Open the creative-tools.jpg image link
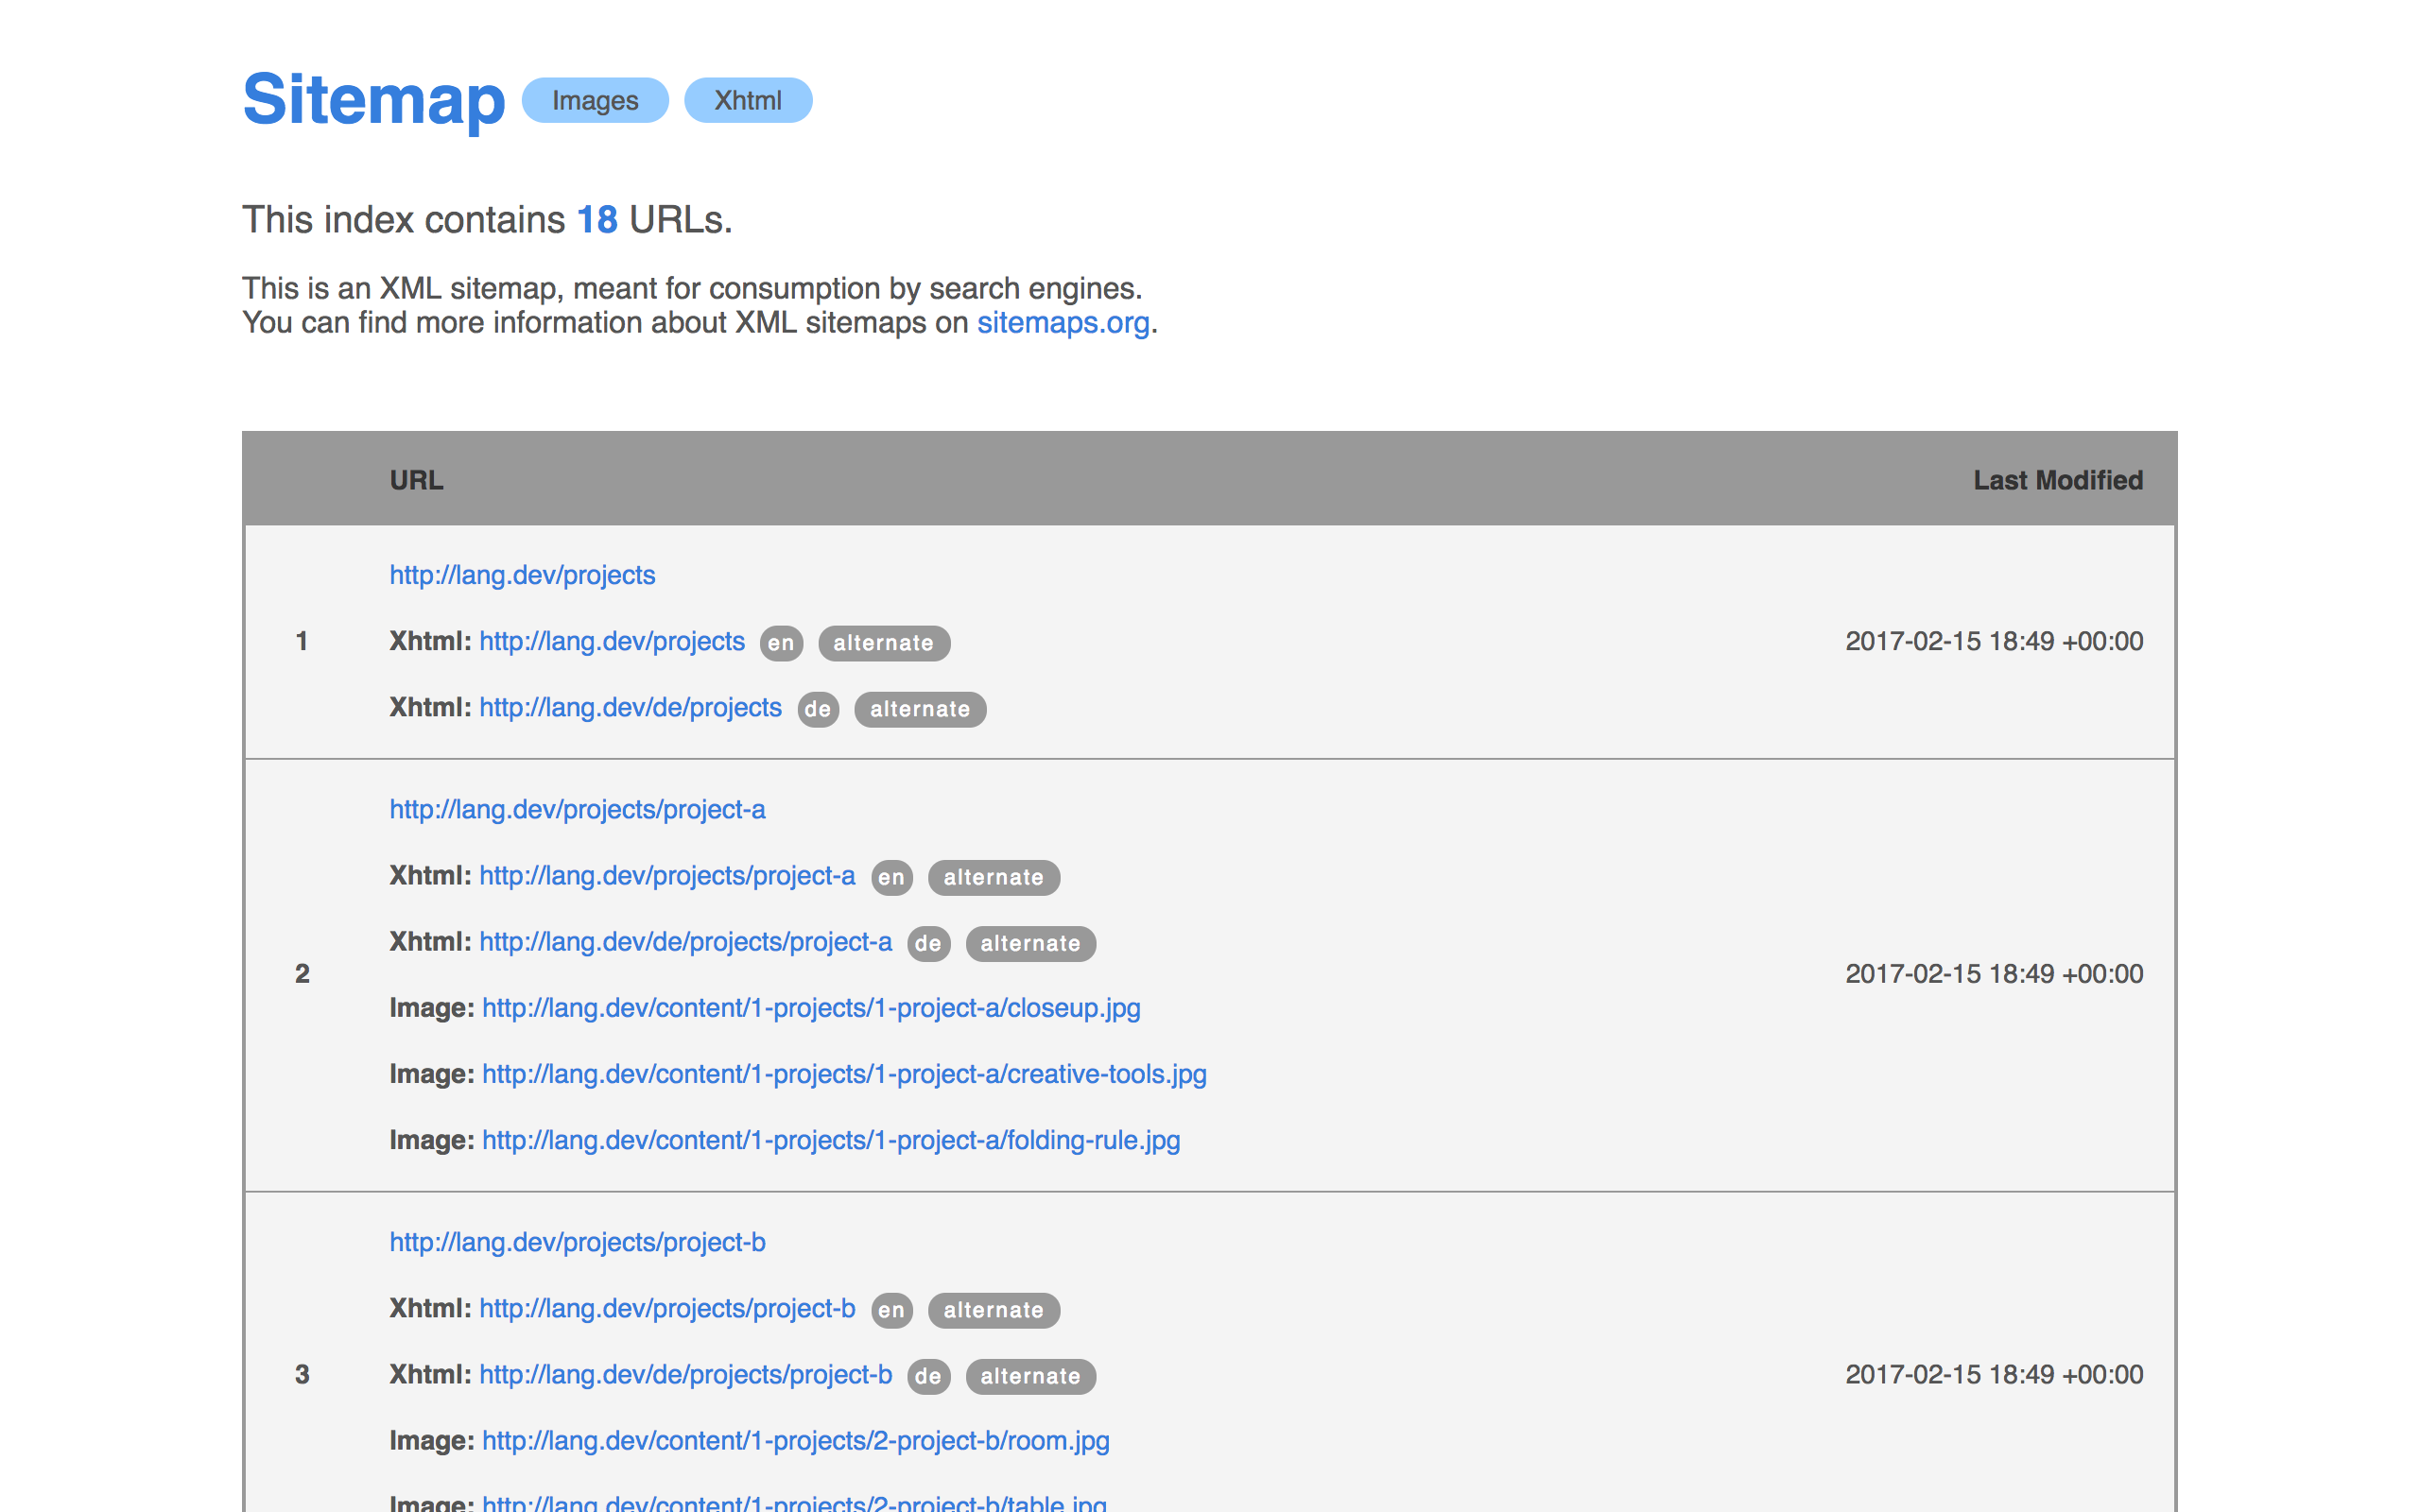 tap(843, 1074)
